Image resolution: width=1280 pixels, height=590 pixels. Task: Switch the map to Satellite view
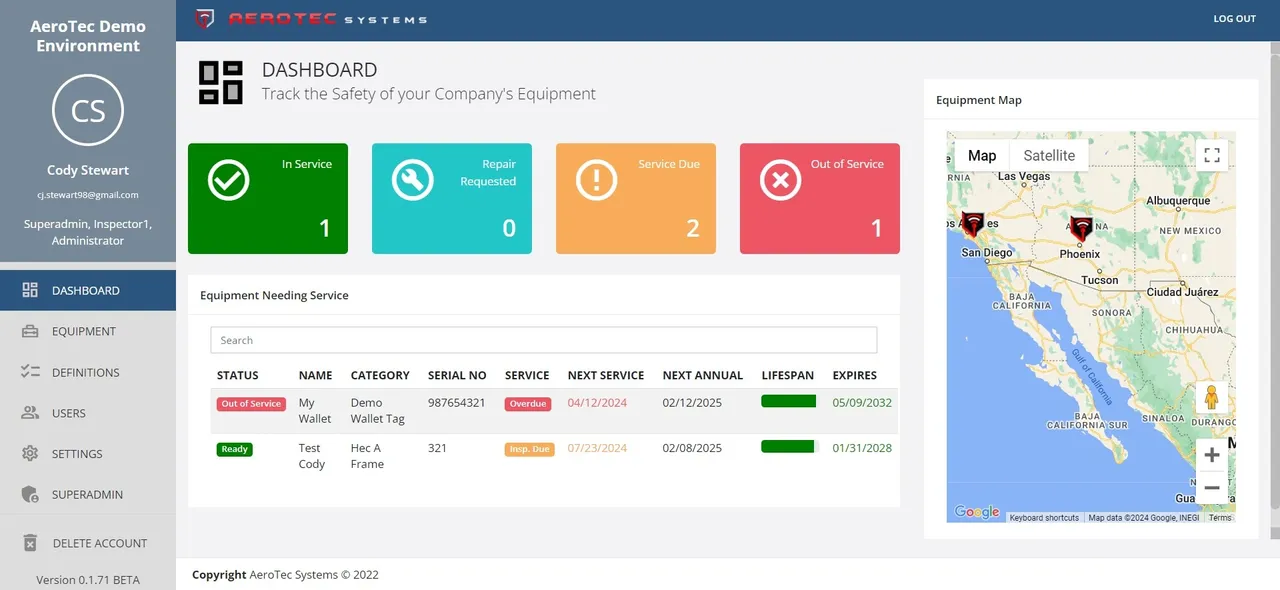point(1048,155)
